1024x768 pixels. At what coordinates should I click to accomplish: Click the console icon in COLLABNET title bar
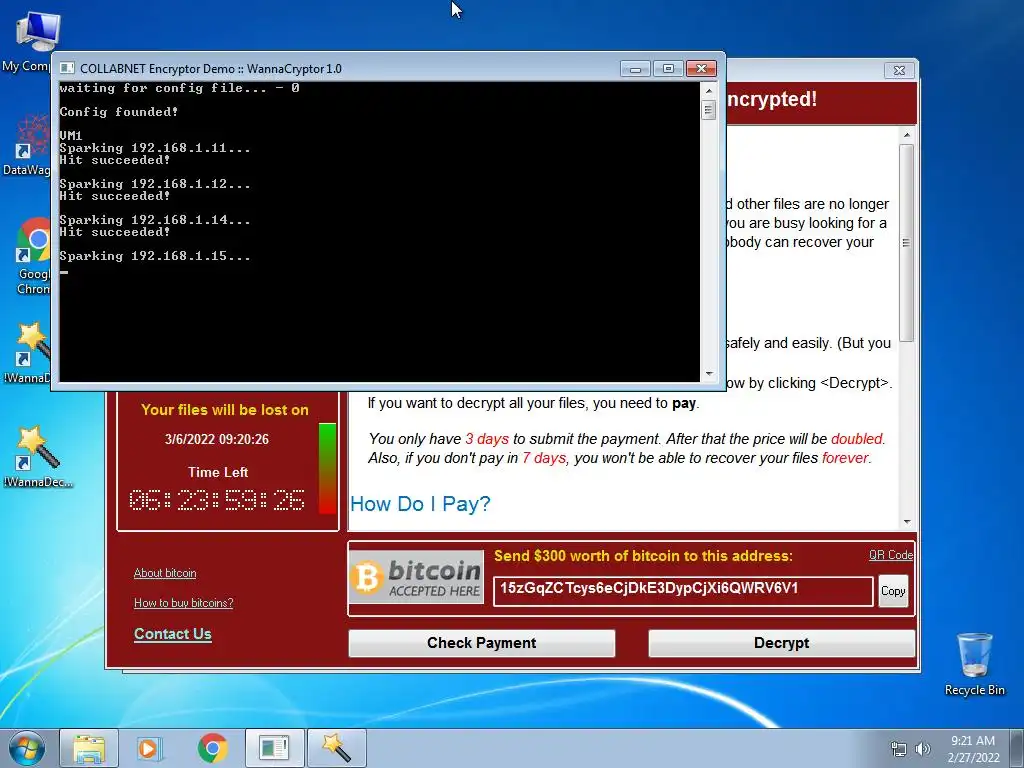(x=67, y=69)
